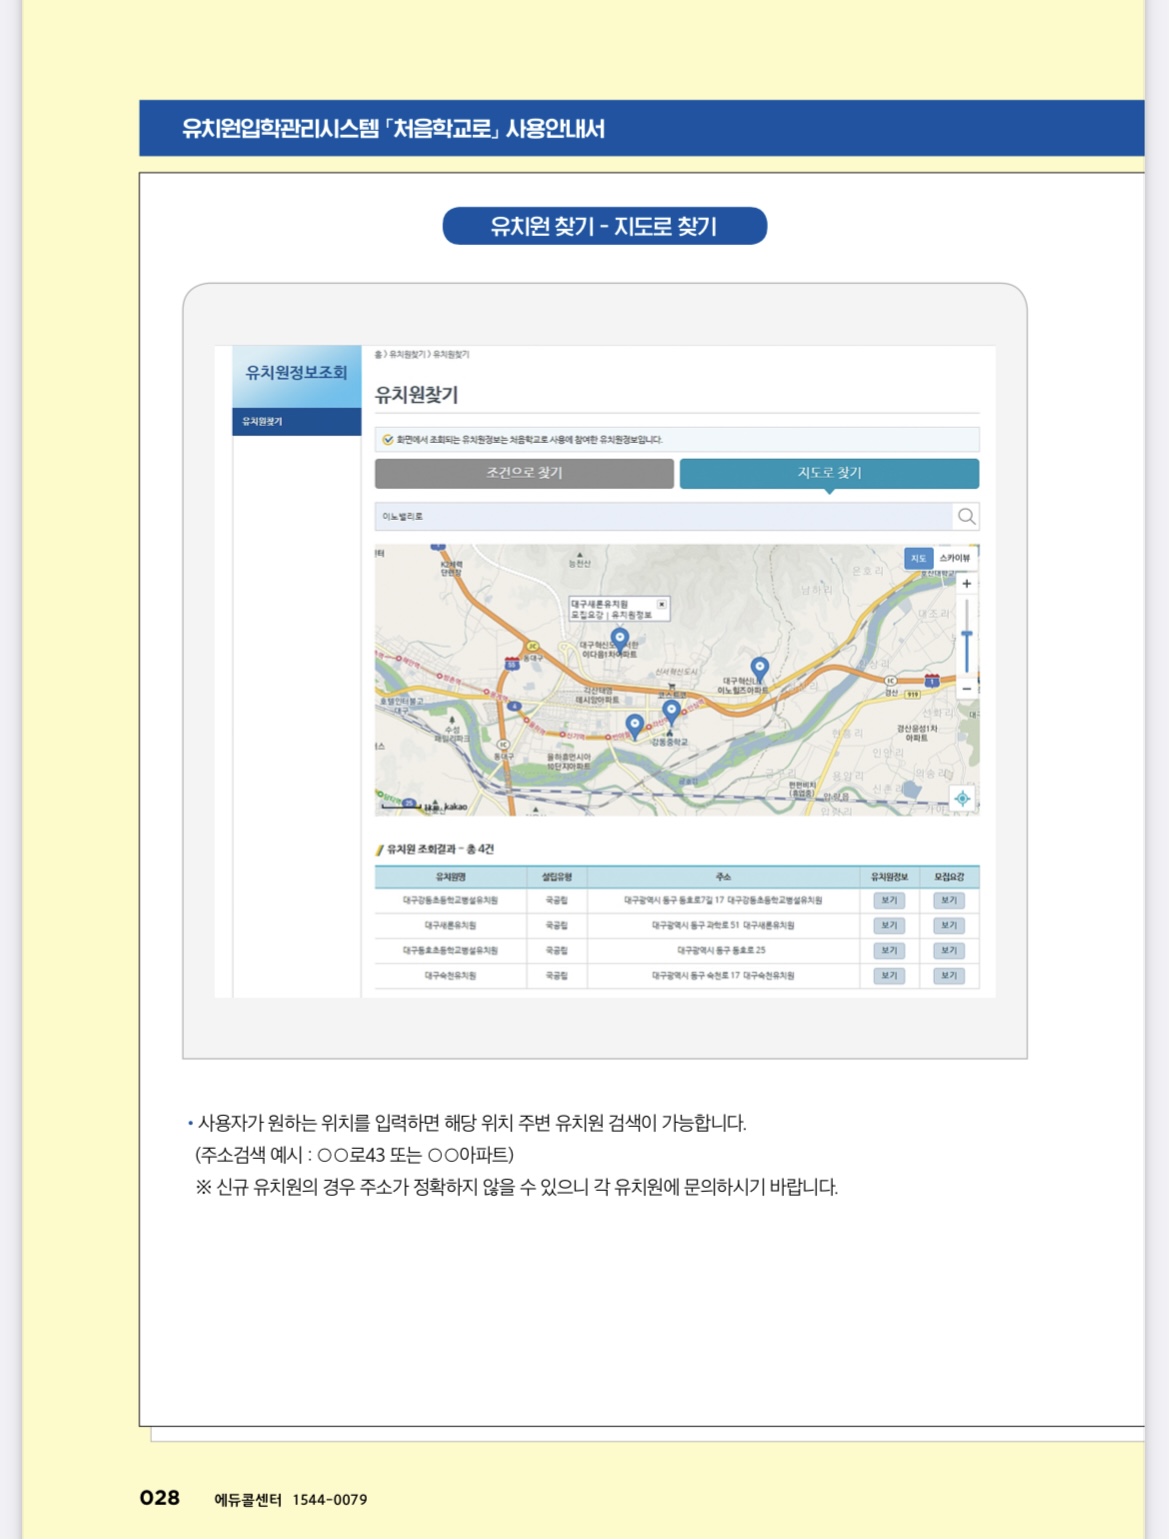Viewport: 1169px width, 1539px height.
Task: Click the name cell 대구동호초등학교병설유치원
Action: click(451, 950)
